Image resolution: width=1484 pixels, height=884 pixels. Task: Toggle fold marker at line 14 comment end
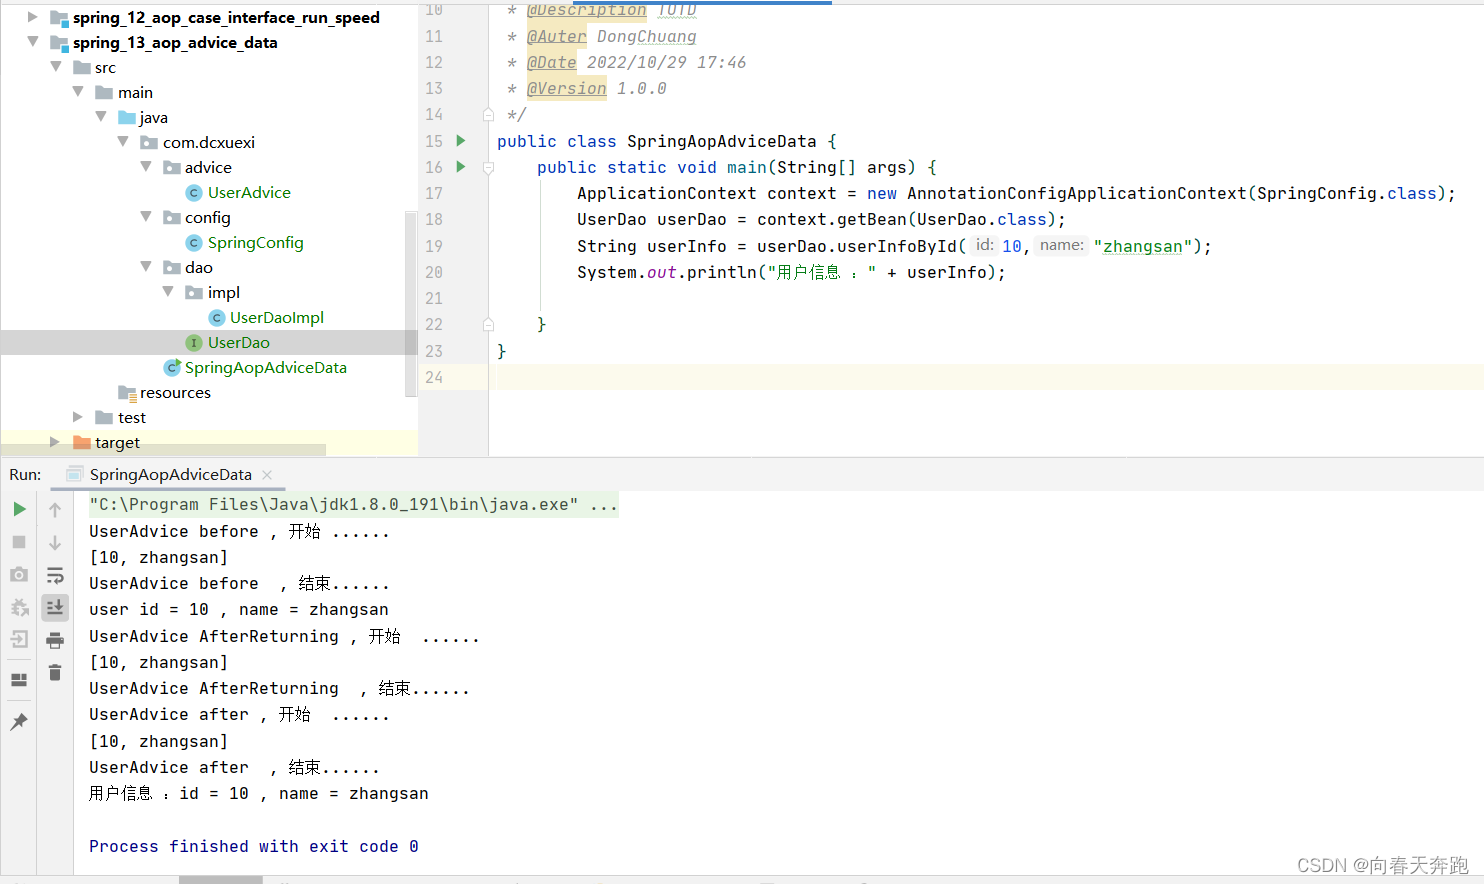tap(488, 115)
